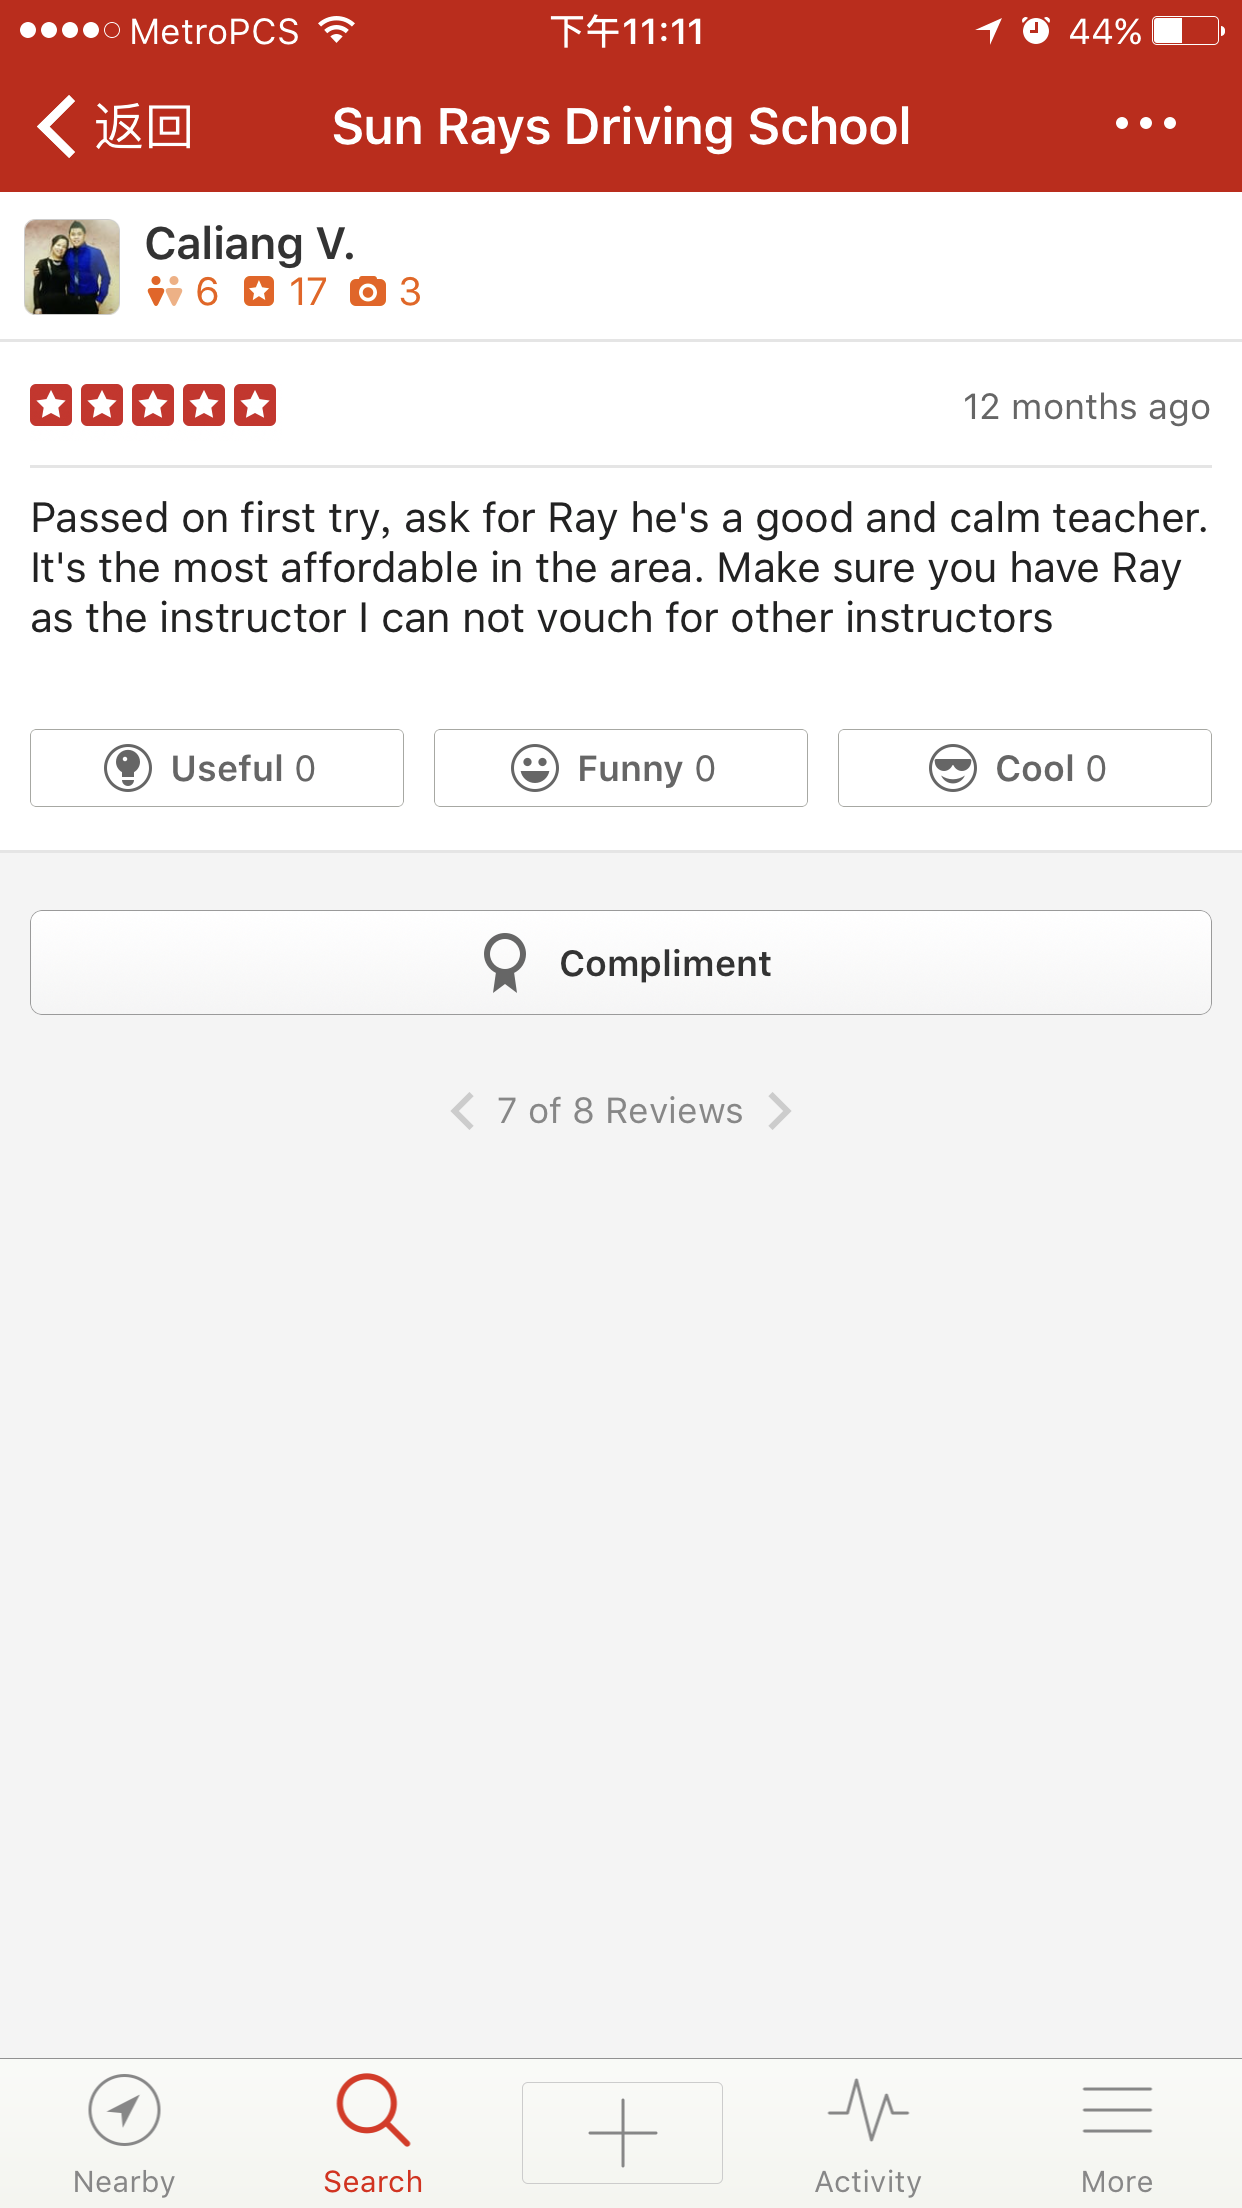Tap the back arrow in header
This screenshot has height=2208, width=1242.
[x=58, y=127]
